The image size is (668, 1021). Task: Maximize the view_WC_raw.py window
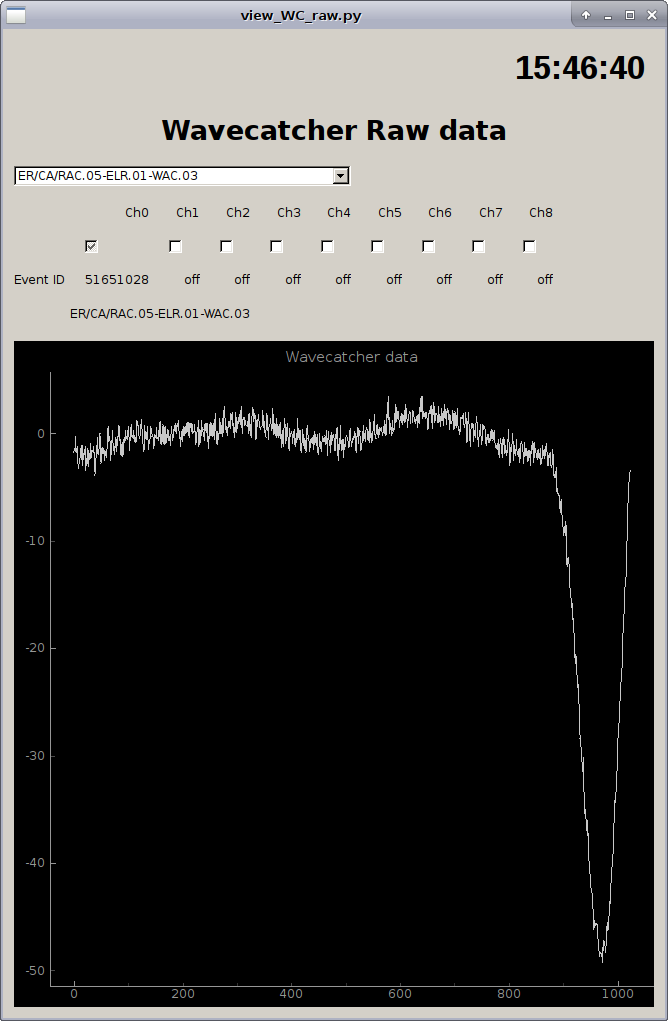(x=630, y=15)
